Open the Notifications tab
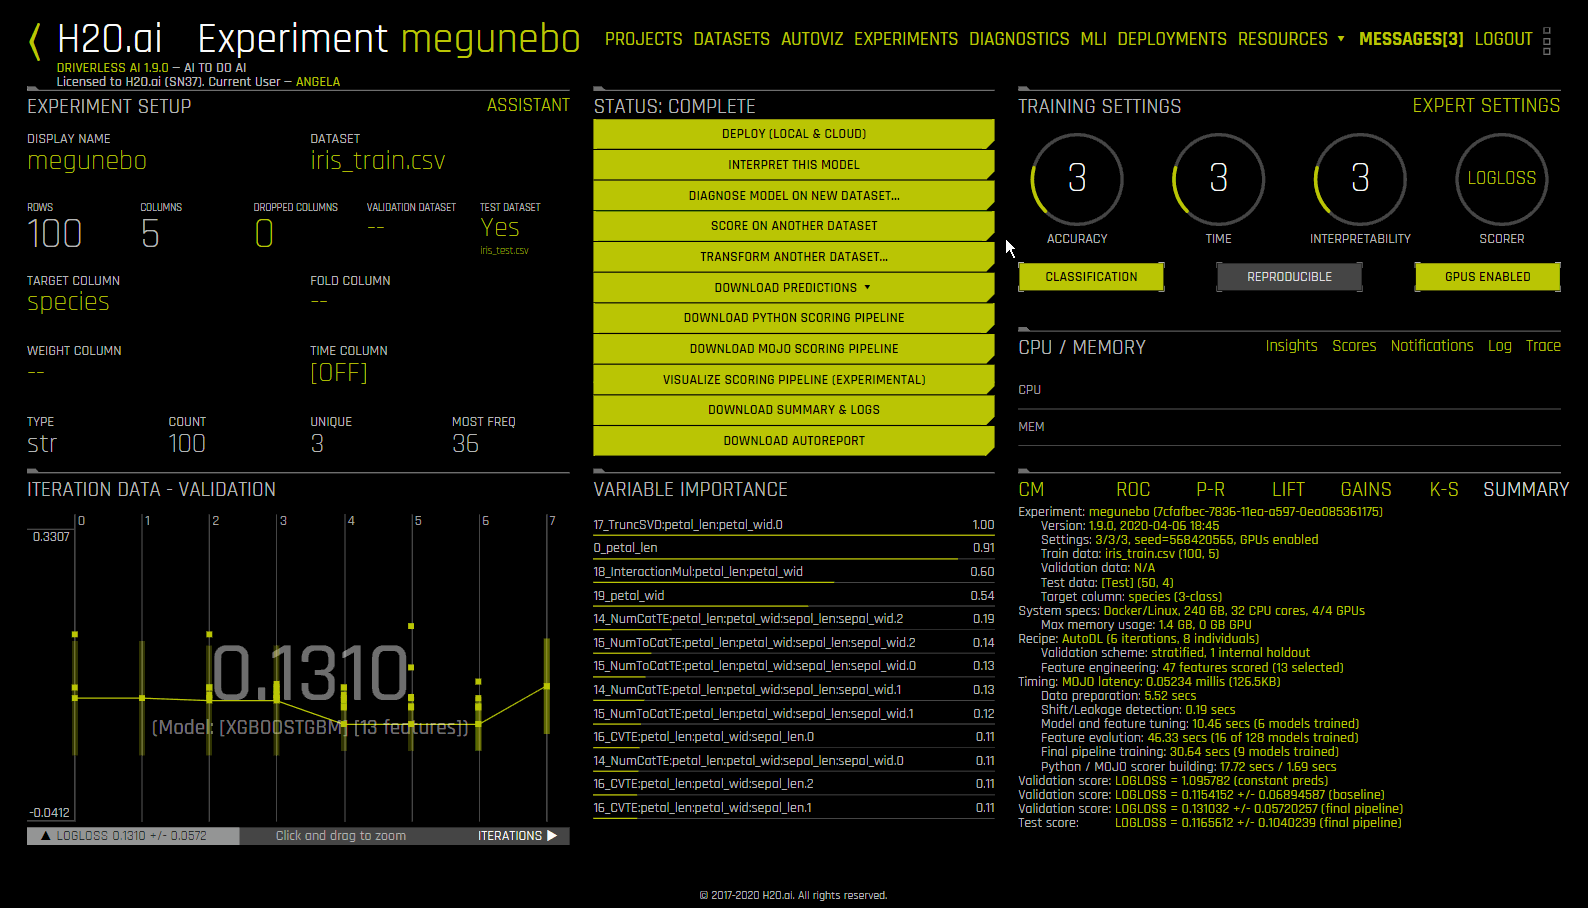Screen dimensions: 1588x908 [x=1432, y=346]
